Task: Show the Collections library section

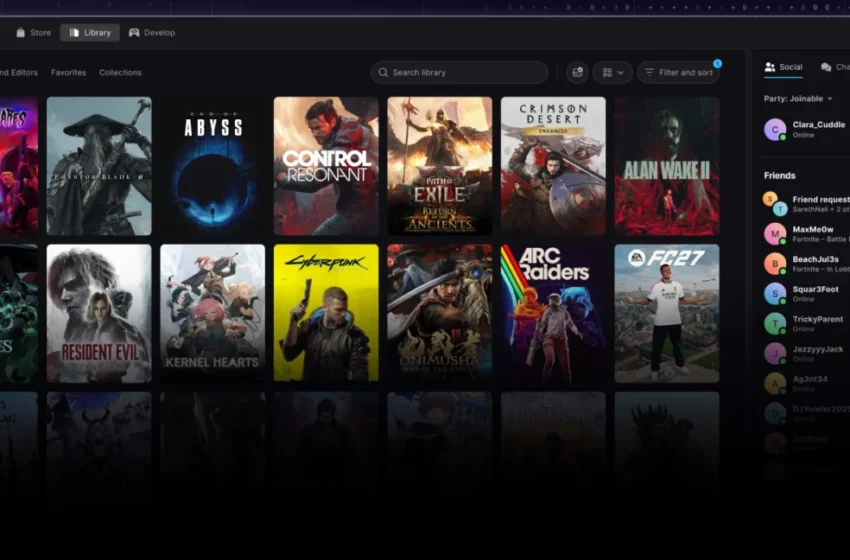Action: (120, 72)
